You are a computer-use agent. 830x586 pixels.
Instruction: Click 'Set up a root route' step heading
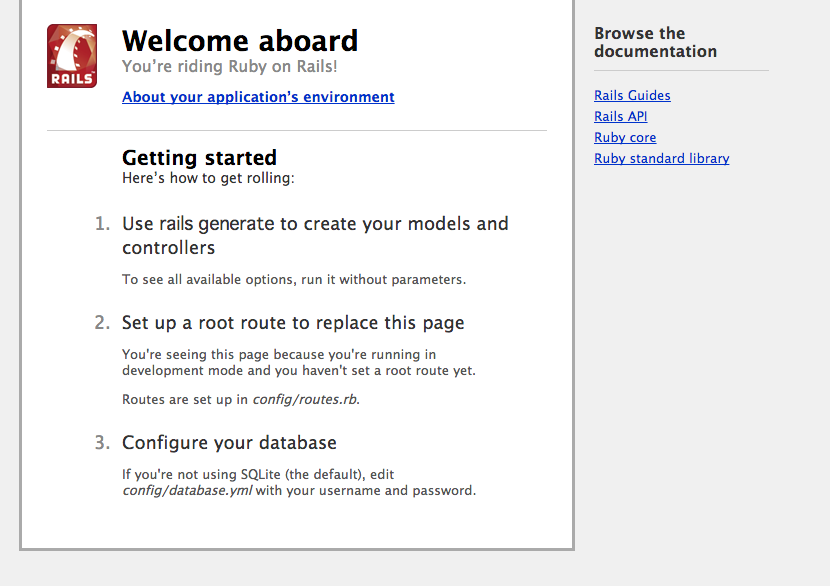[293, 323]
